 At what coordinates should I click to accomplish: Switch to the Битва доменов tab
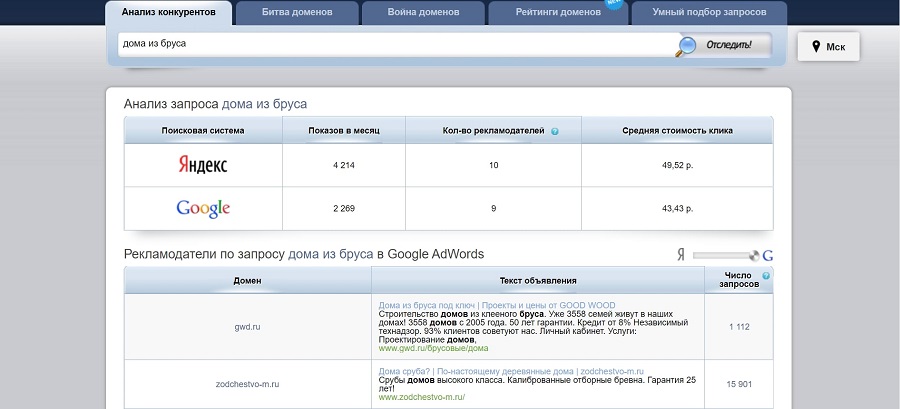point(297,13)
